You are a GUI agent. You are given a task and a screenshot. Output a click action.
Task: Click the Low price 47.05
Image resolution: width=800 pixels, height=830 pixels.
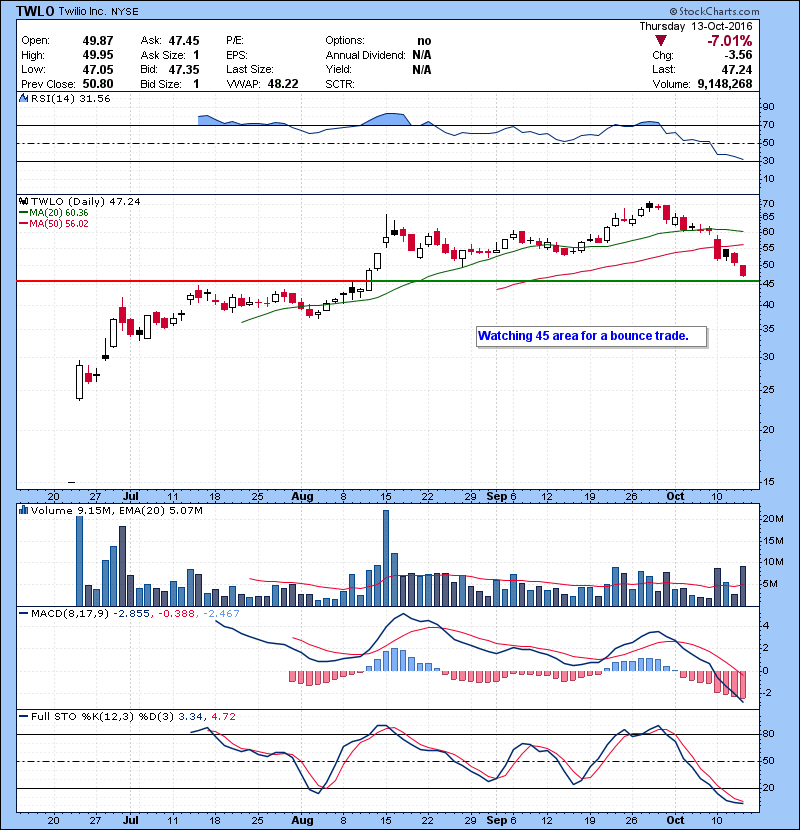pyautogui.click(x=98, y=69)
